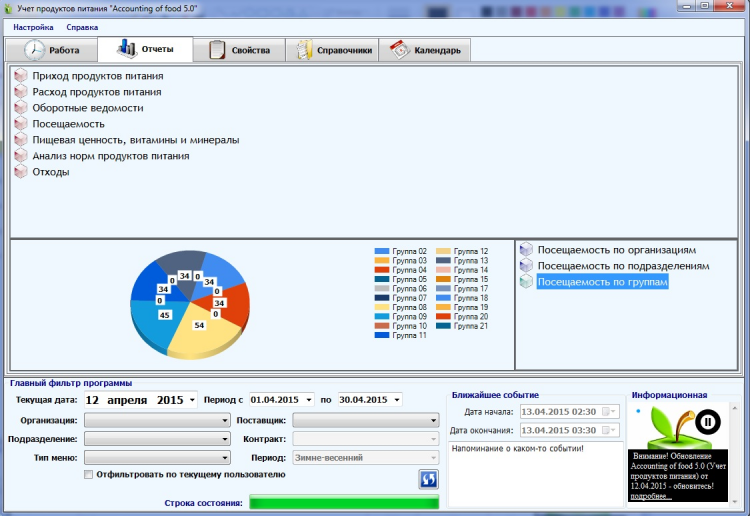The image size is (750, 516).
Task: Click Группа 13 legend entry
Action: pyautogui.click(x=462, y=260)
